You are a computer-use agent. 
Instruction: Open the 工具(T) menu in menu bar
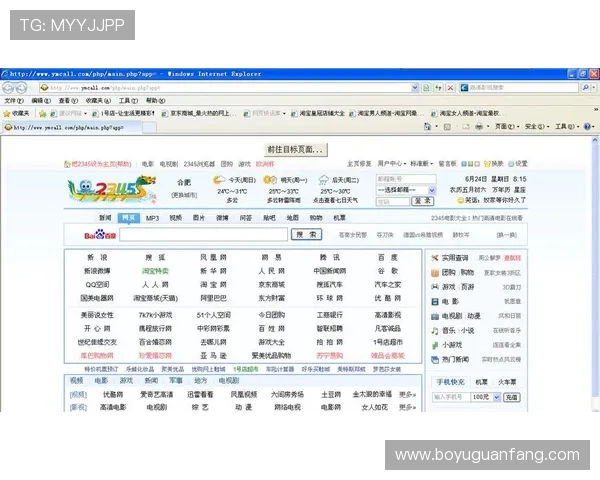click(x=128, y=101)
